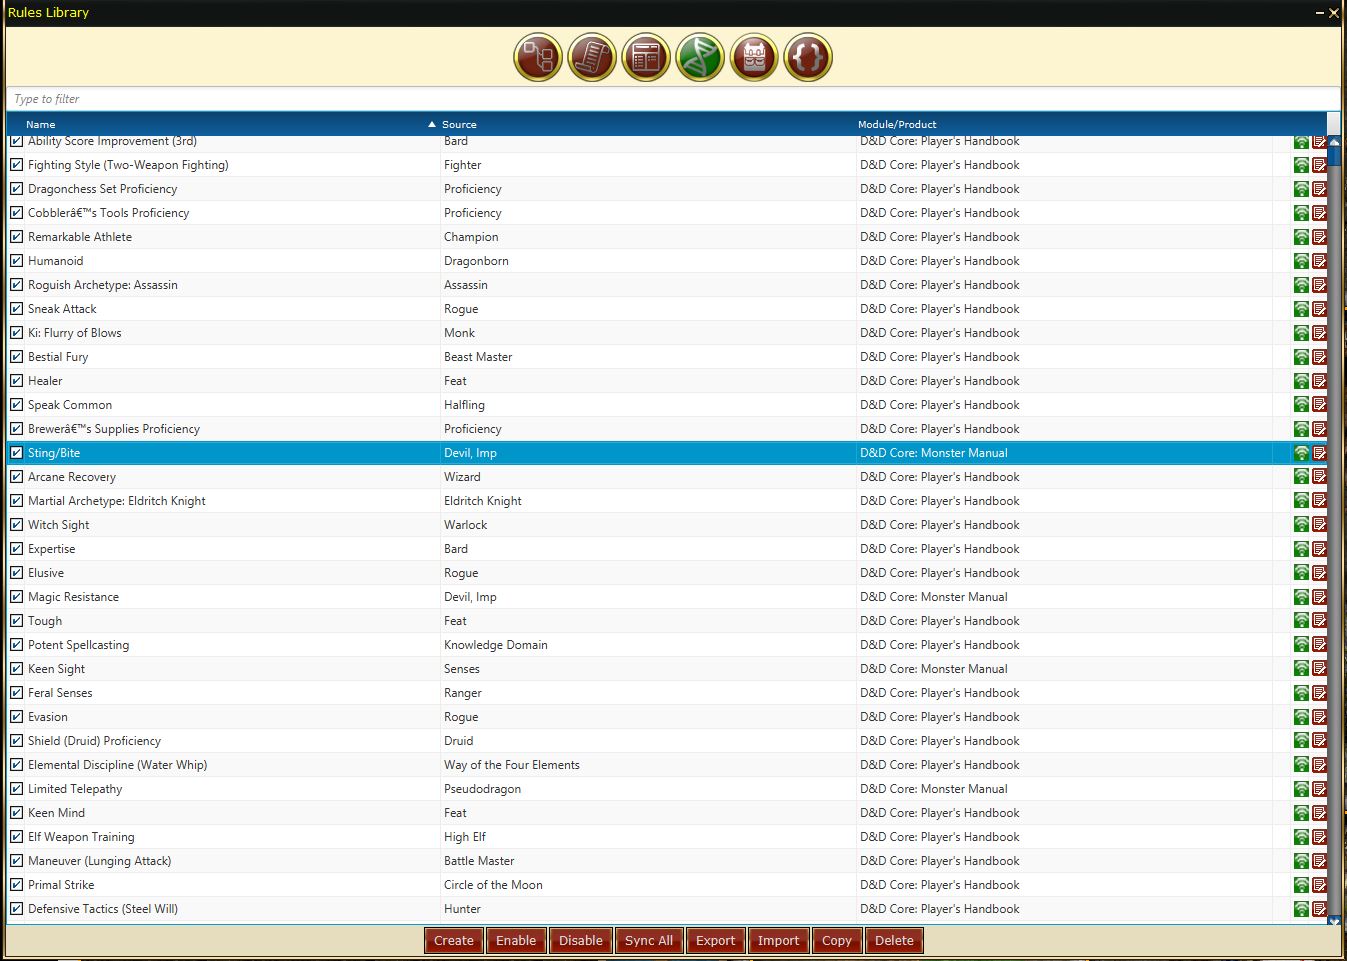Select the green DNA helix category icon
The image size is (1347, 961).
(x=700, y=57)
